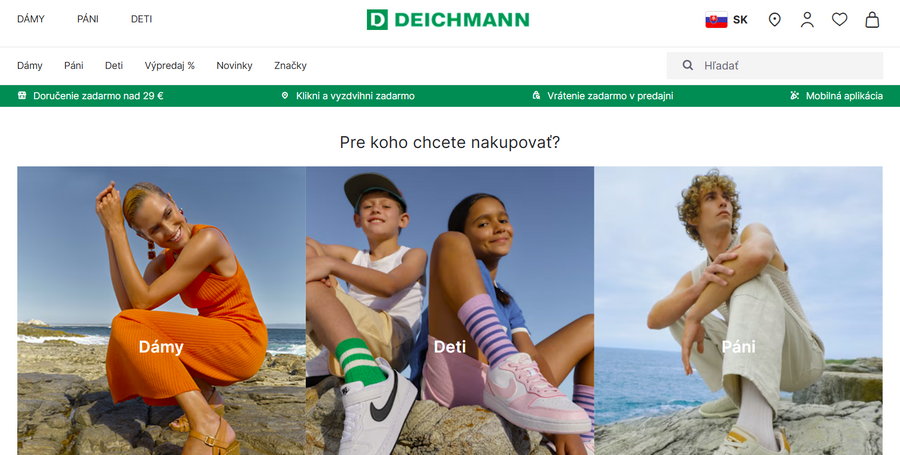Open the user account icon
The image size is (900, 455).
coord(807,20)
